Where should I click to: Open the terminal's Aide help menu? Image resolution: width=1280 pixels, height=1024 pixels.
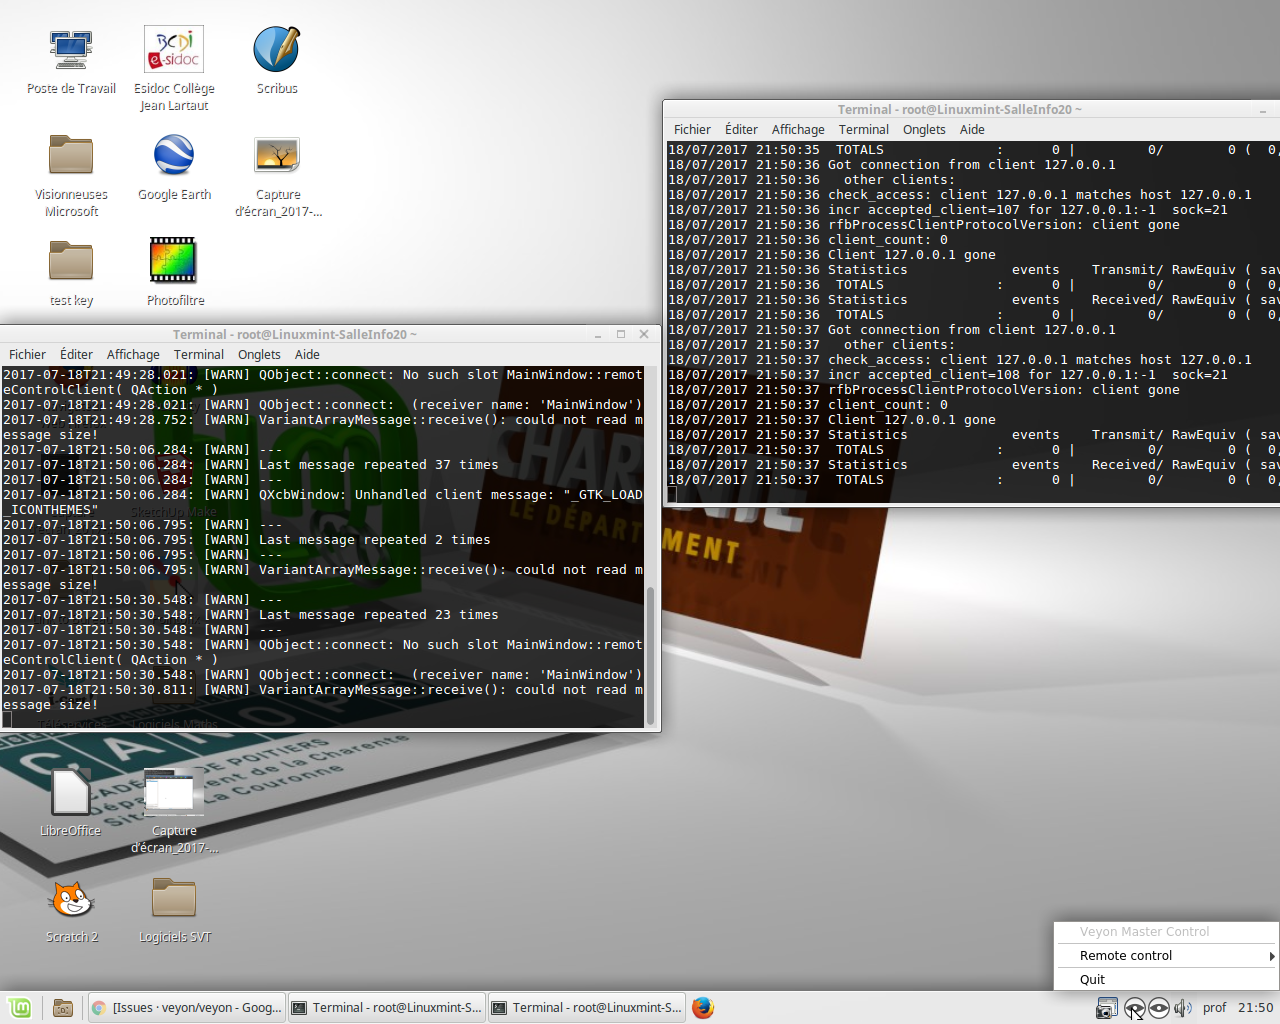pyautogui.click(x=307, y=354)
